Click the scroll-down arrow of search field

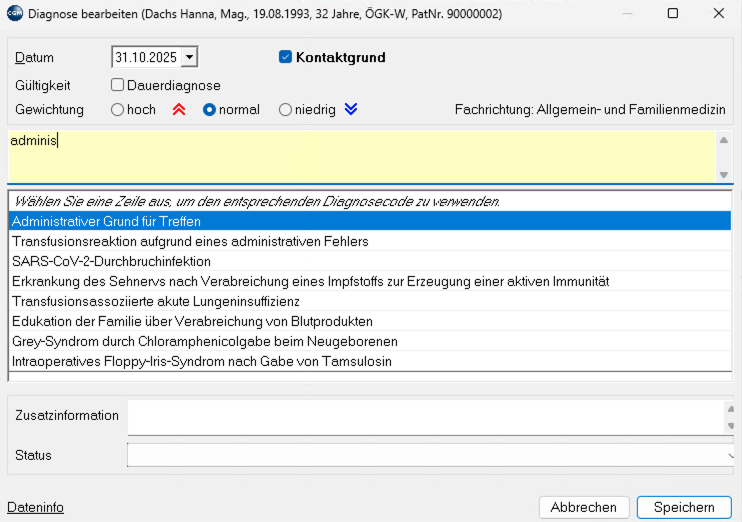(x=724, y=174)
